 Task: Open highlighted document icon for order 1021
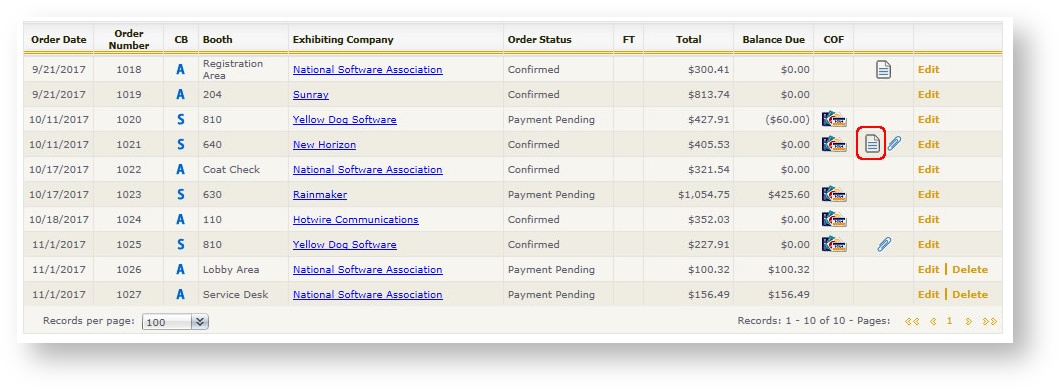click(873, 143)
